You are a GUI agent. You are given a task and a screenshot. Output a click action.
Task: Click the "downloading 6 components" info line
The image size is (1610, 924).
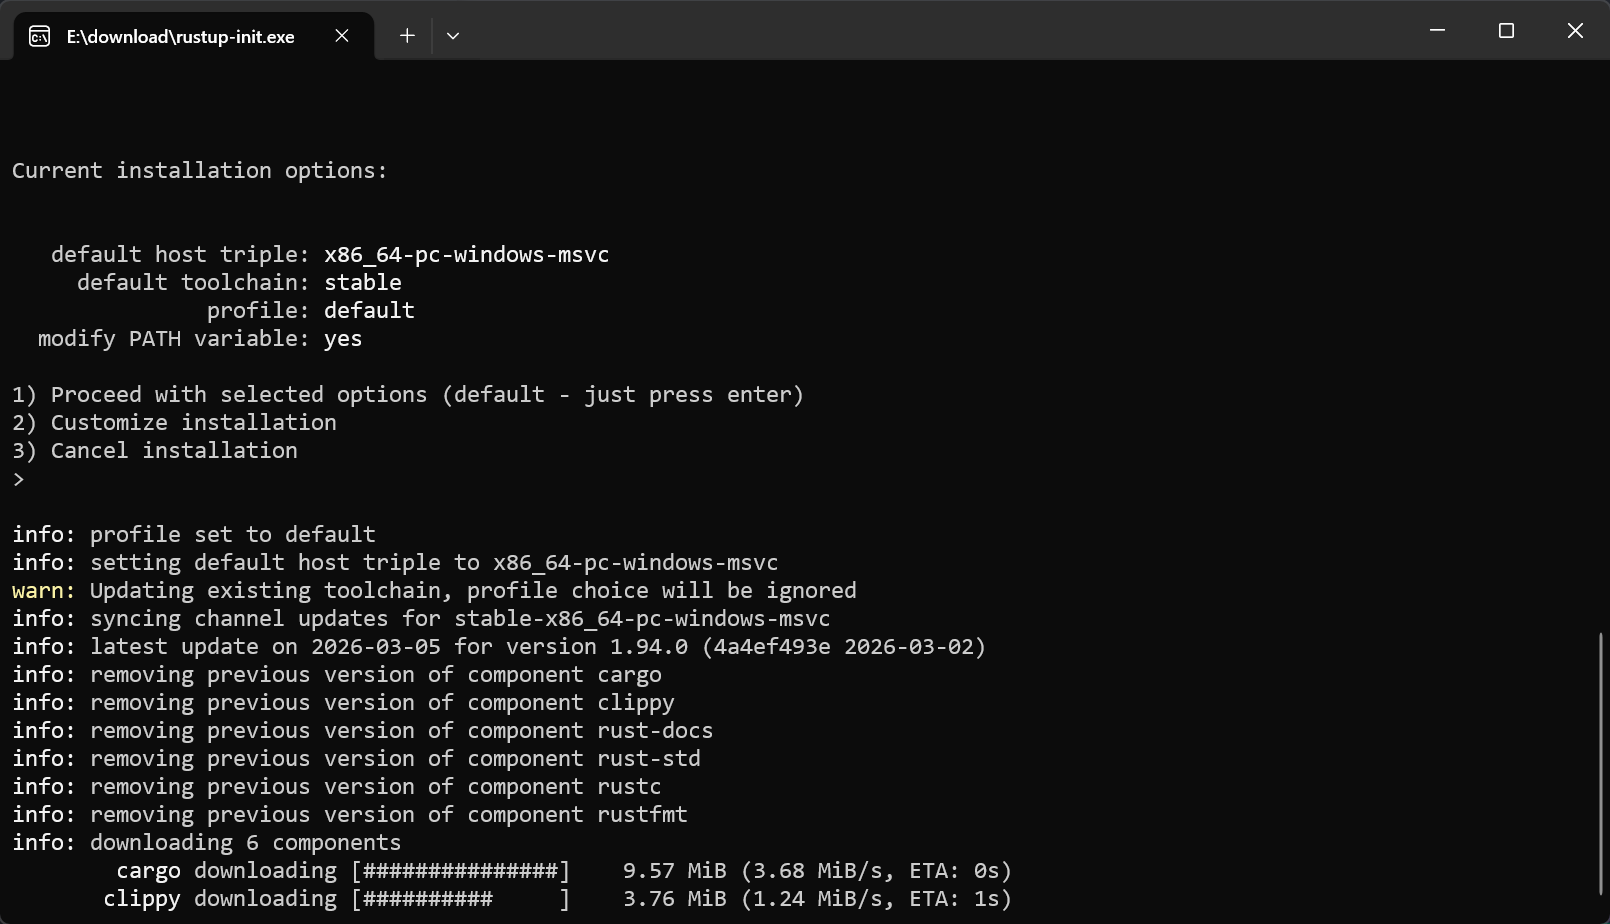pyautogui.click(x=245, y=843)
